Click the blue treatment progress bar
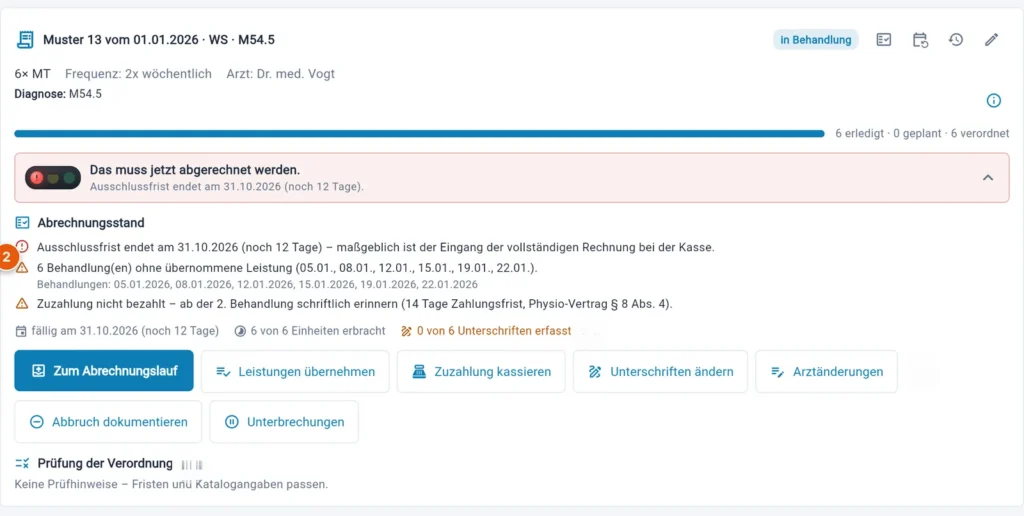 (x=419, y=134)
